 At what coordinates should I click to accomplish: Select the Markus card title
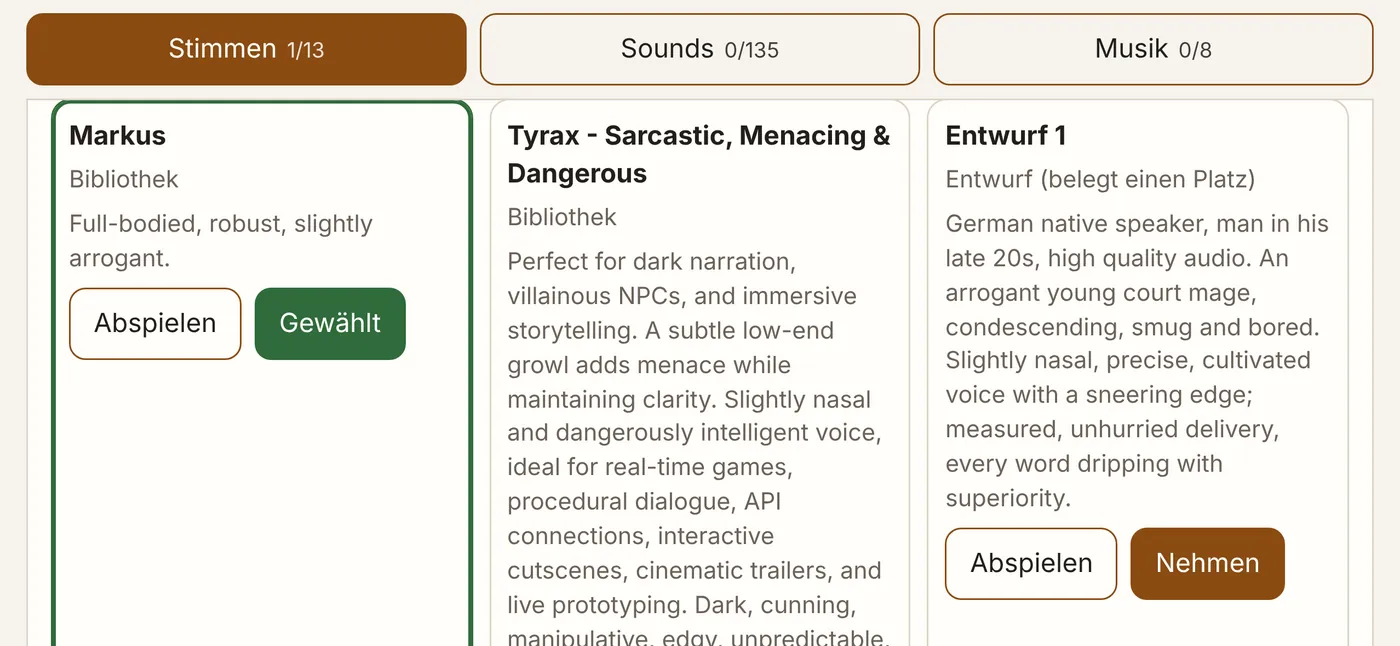coord(118,135)
